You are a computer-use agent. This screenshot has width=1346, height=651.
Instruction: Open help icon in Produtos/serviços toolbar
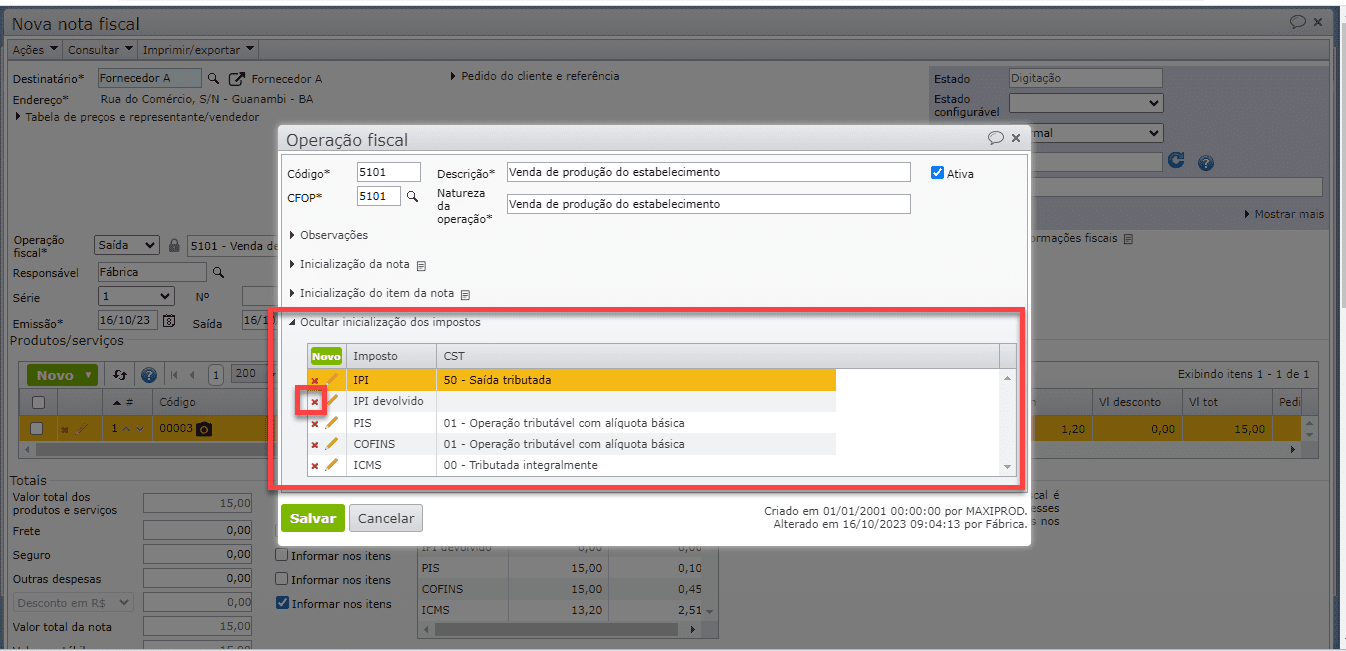click(149, 375)
